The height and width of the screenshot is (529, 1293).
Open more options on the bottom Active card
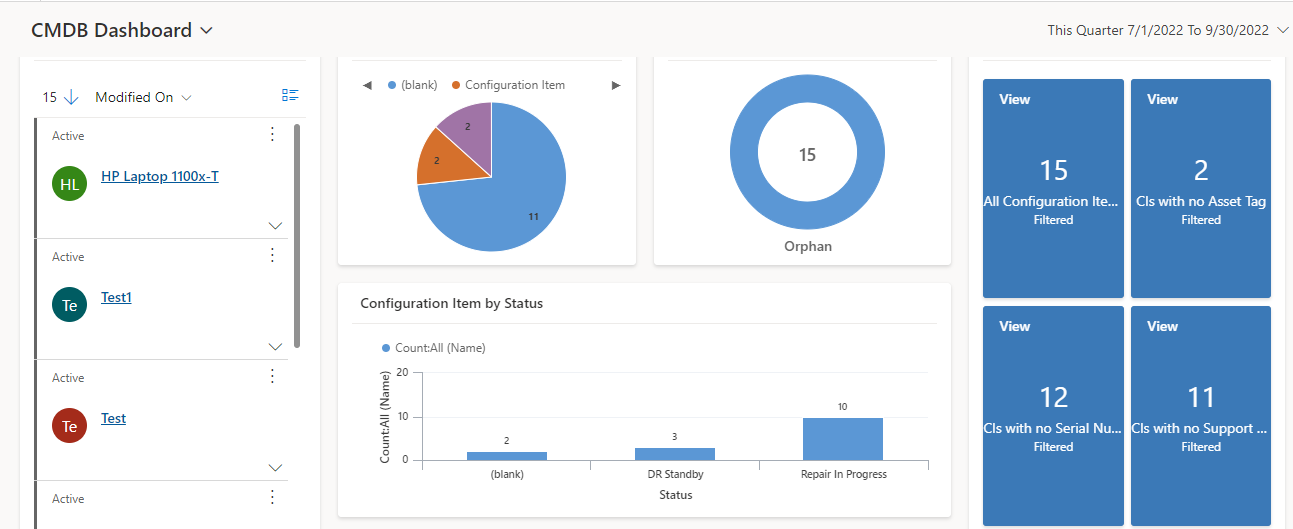pyautogui.click(x=272, y=497)
